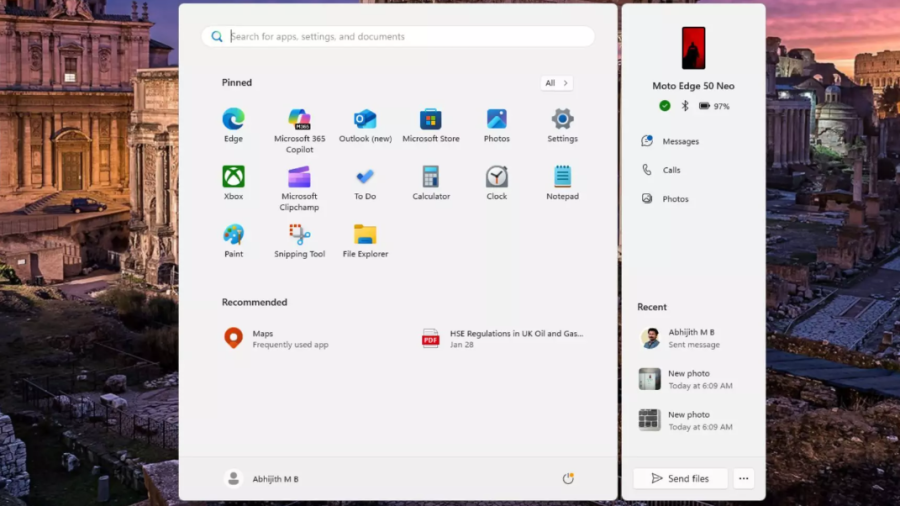The image size is (900, 506).
Task: Click the search magnifier icon
Action: point(216,37)
